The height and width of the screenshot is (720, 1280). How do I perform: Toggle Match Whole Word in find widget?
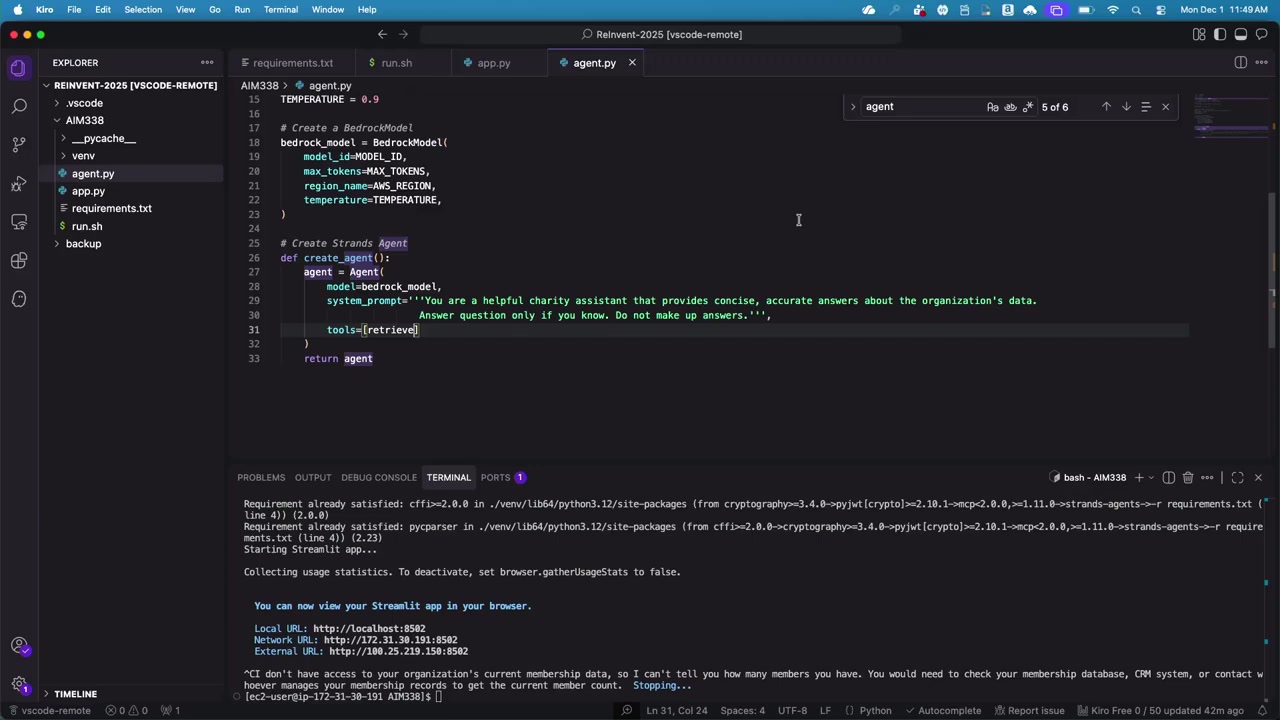coord(1010,107)
